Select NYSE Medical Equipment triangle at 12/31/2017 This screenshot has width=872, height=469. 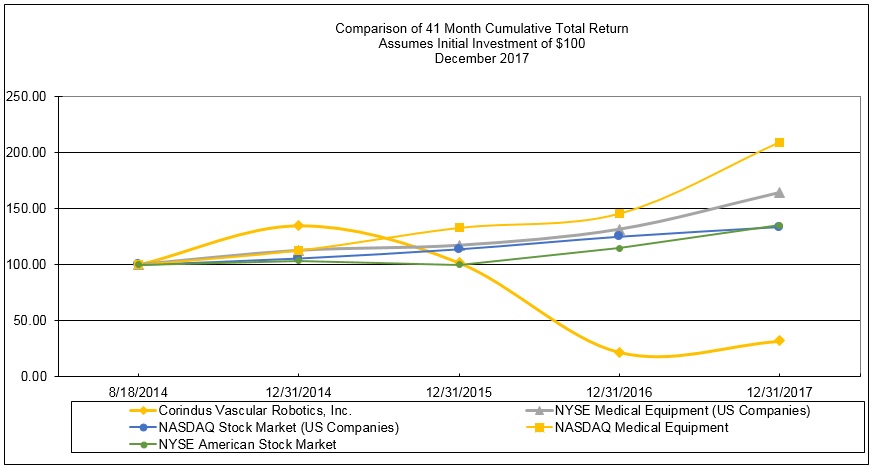(779, 192)
